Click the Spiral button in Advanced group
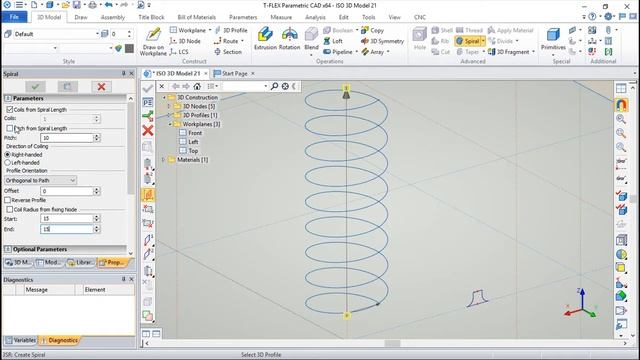Image resolution: width=640 pixels, height=360 pixels. (x=468, y=41)
